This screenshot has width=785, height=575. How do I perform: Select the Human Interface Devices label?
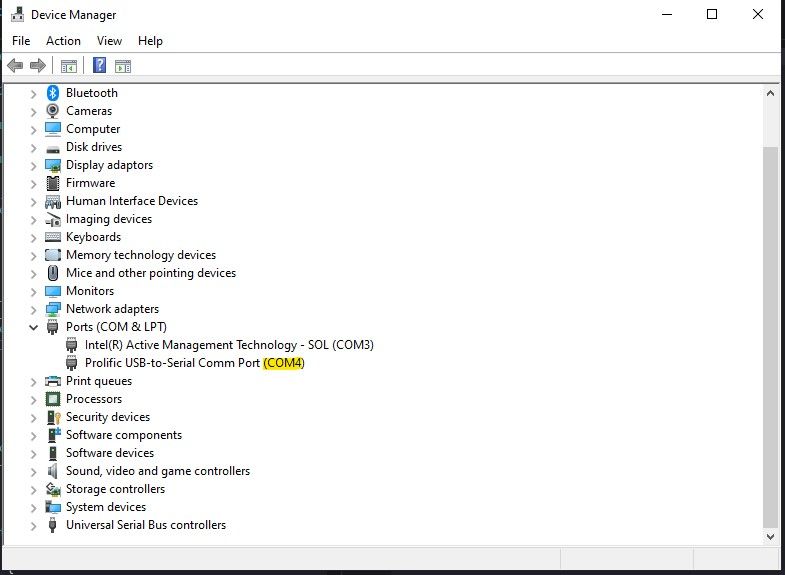[x=132, y=201]
